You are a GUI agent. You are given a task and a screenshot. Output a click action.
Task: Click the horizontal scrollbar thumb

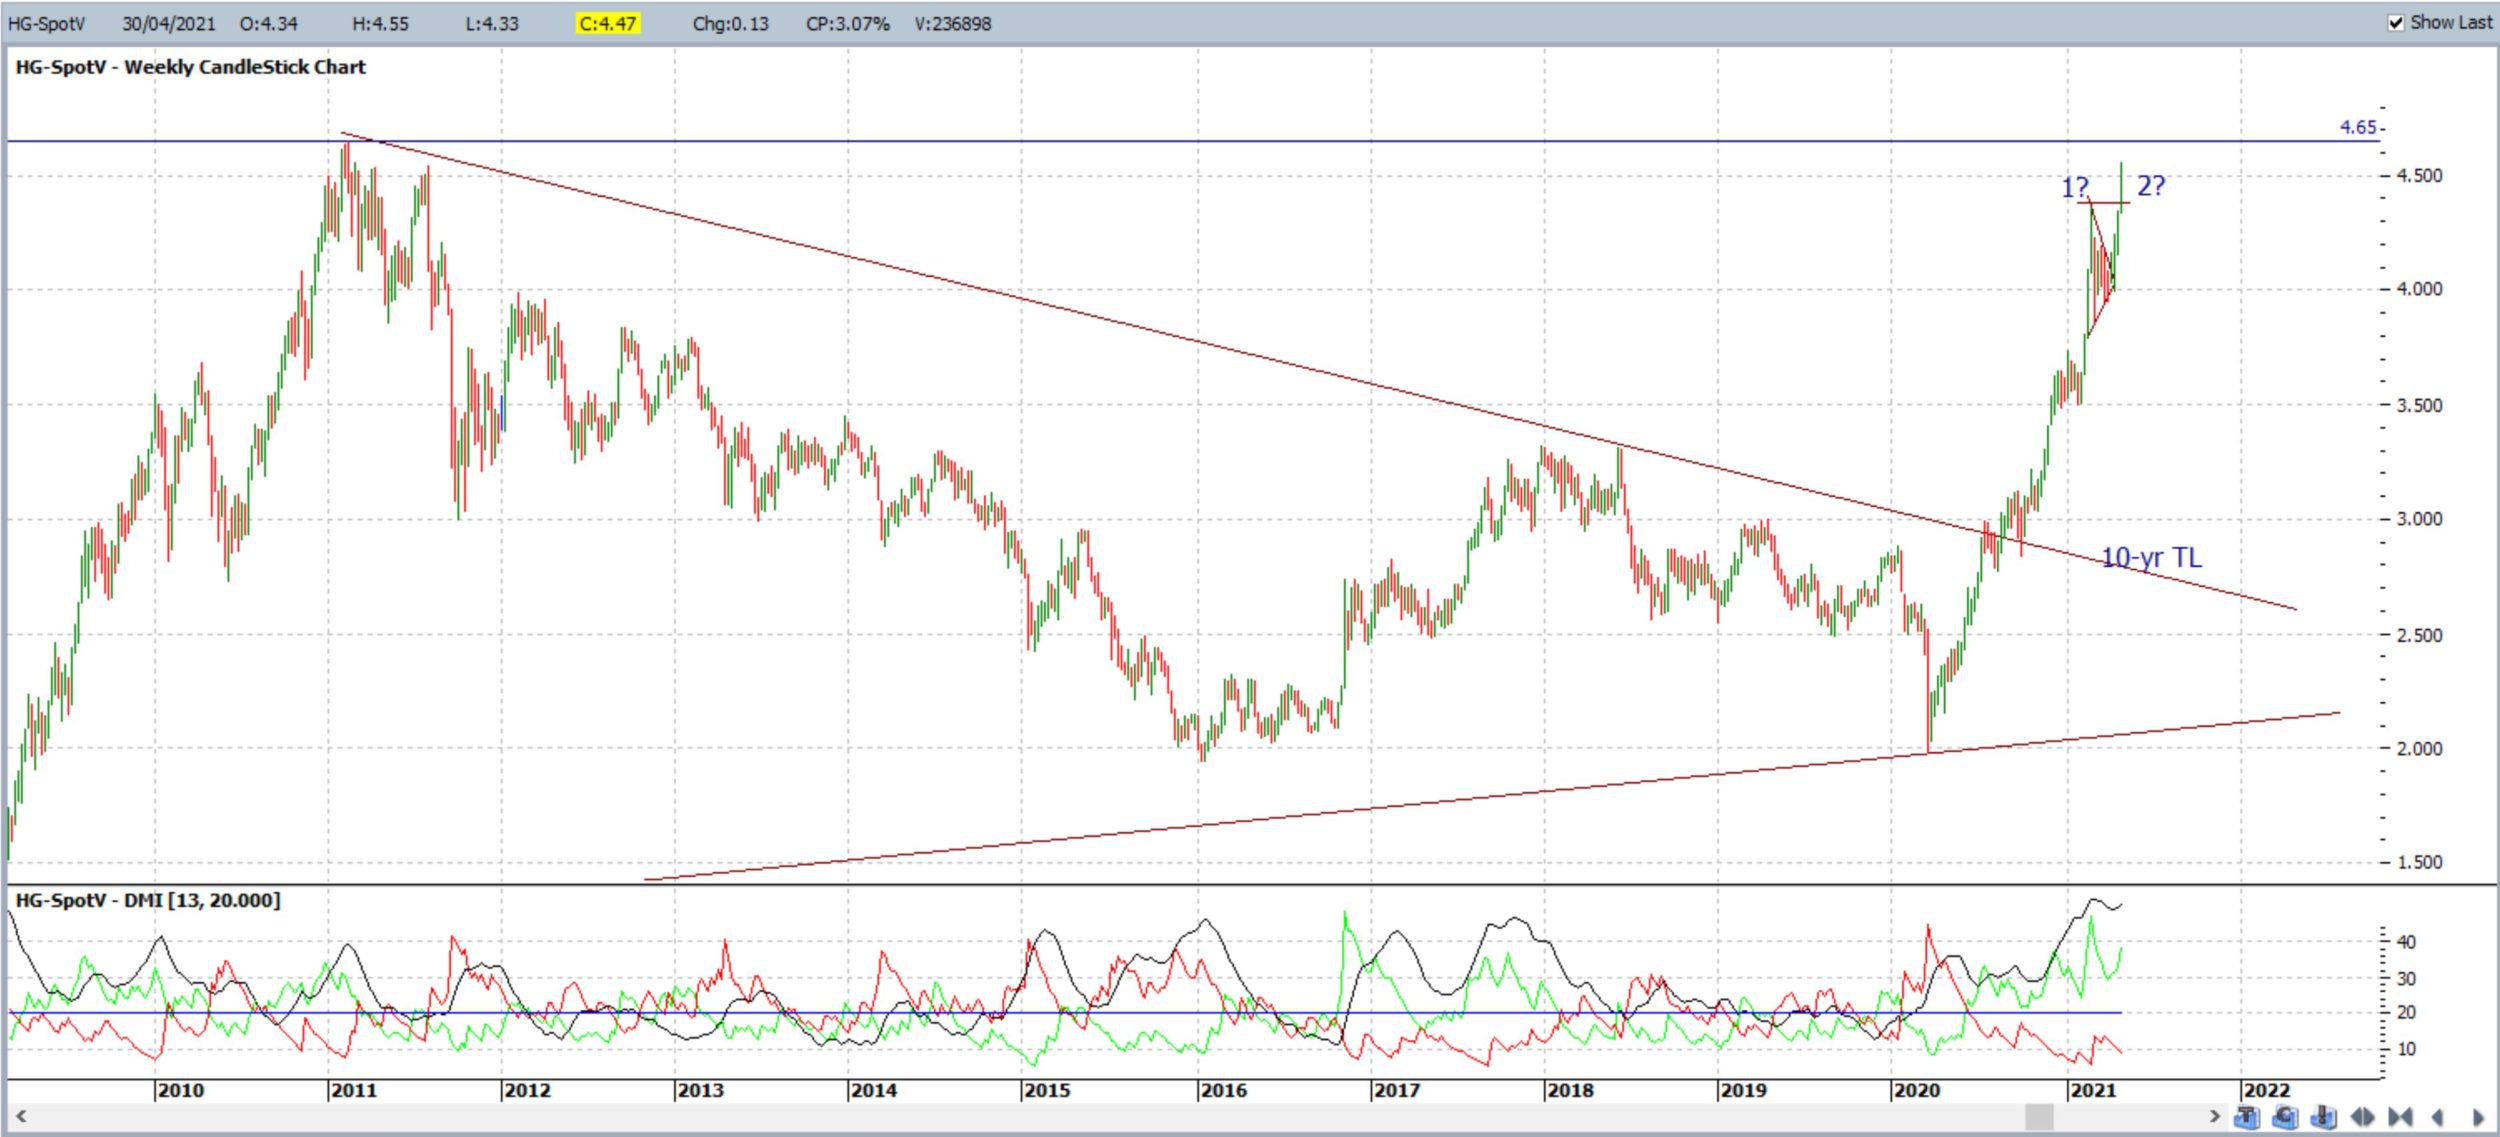click(2039, 1116)
